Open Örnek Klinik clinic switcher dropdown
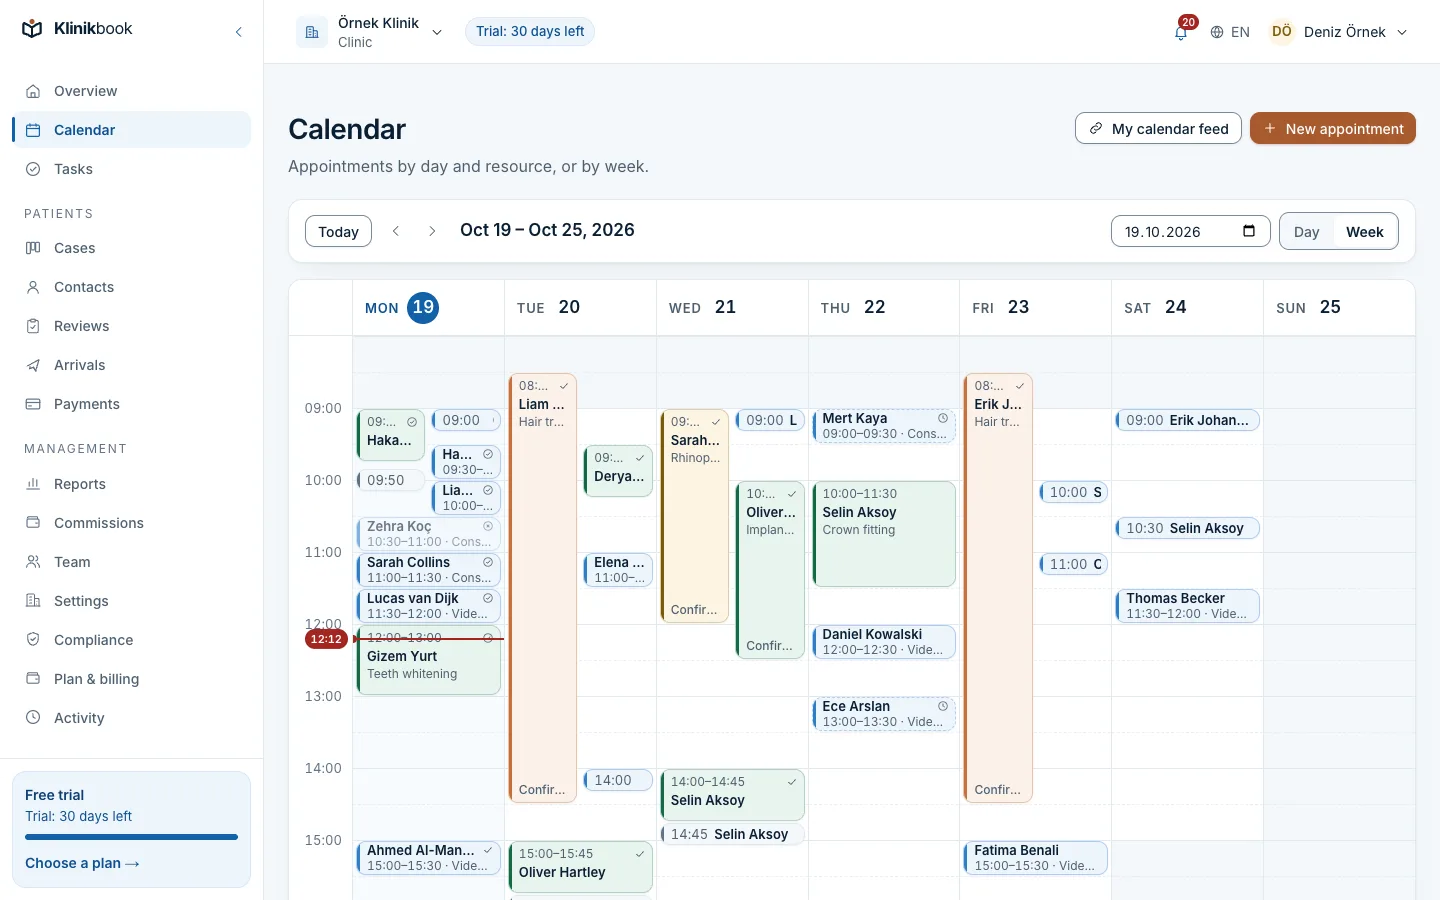This screenshot has height=900, width=1440. [x=369, y=32]
